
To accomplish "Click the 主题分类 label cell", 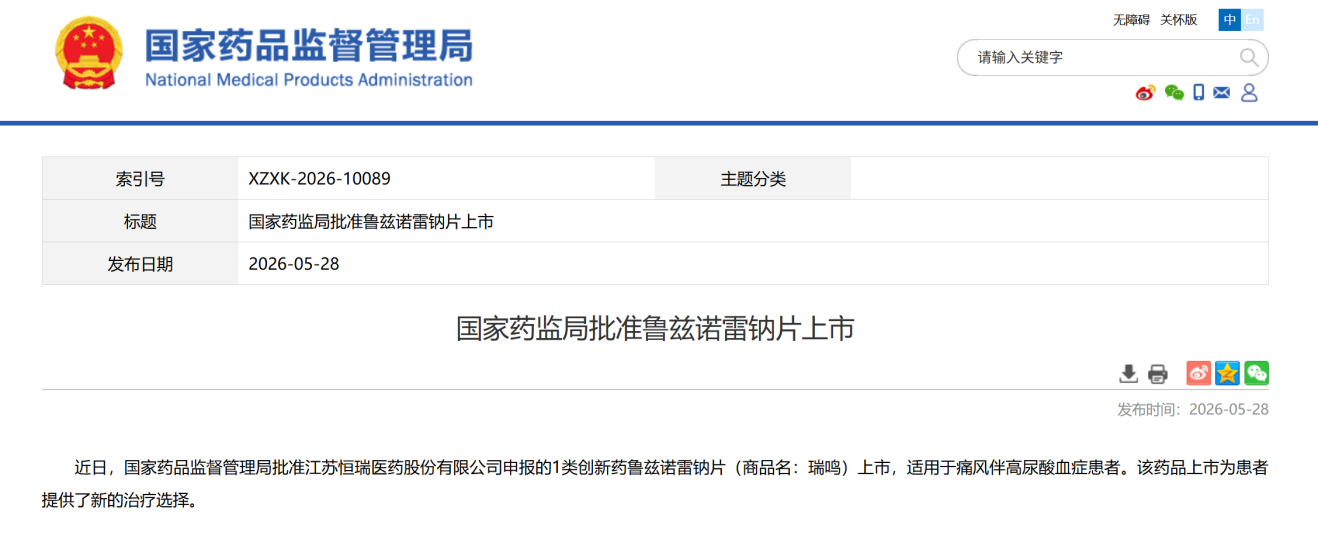I will point(753,179).
